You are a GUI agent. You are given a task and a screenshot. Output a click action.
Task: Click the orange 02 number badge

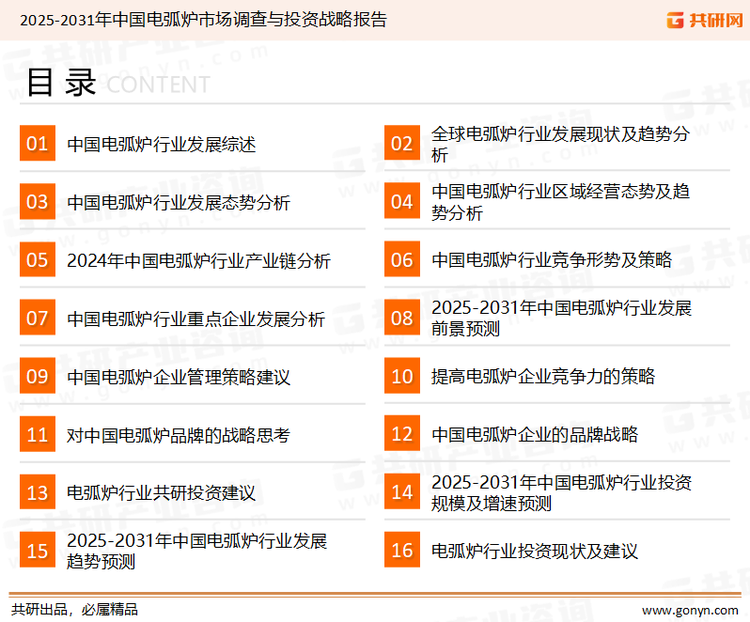pos(402,143)
